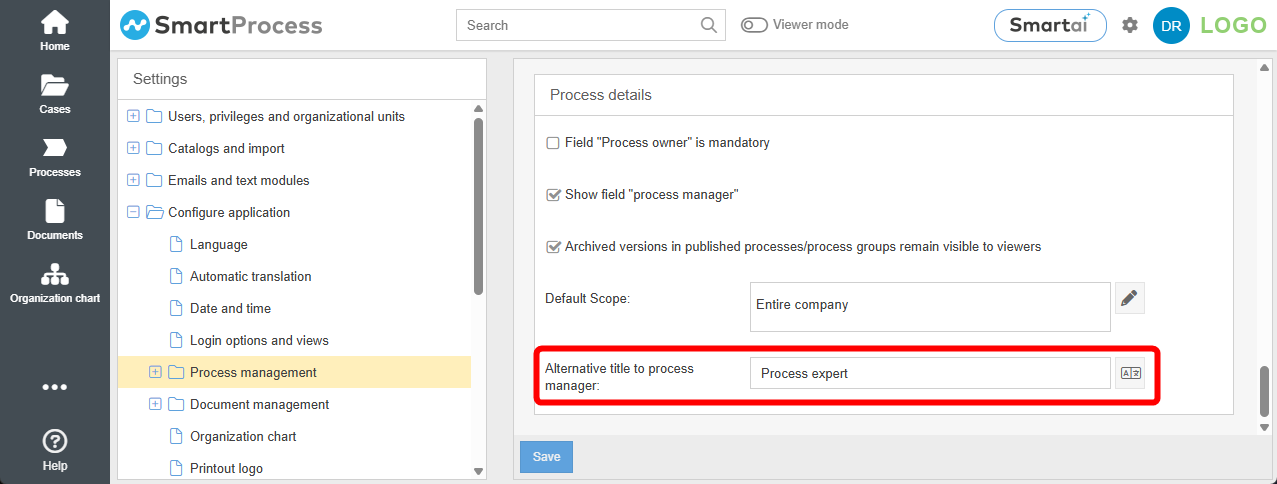Expand 'Process management' node
This screenshot has height=484, width=1277.
click(155, 372)
